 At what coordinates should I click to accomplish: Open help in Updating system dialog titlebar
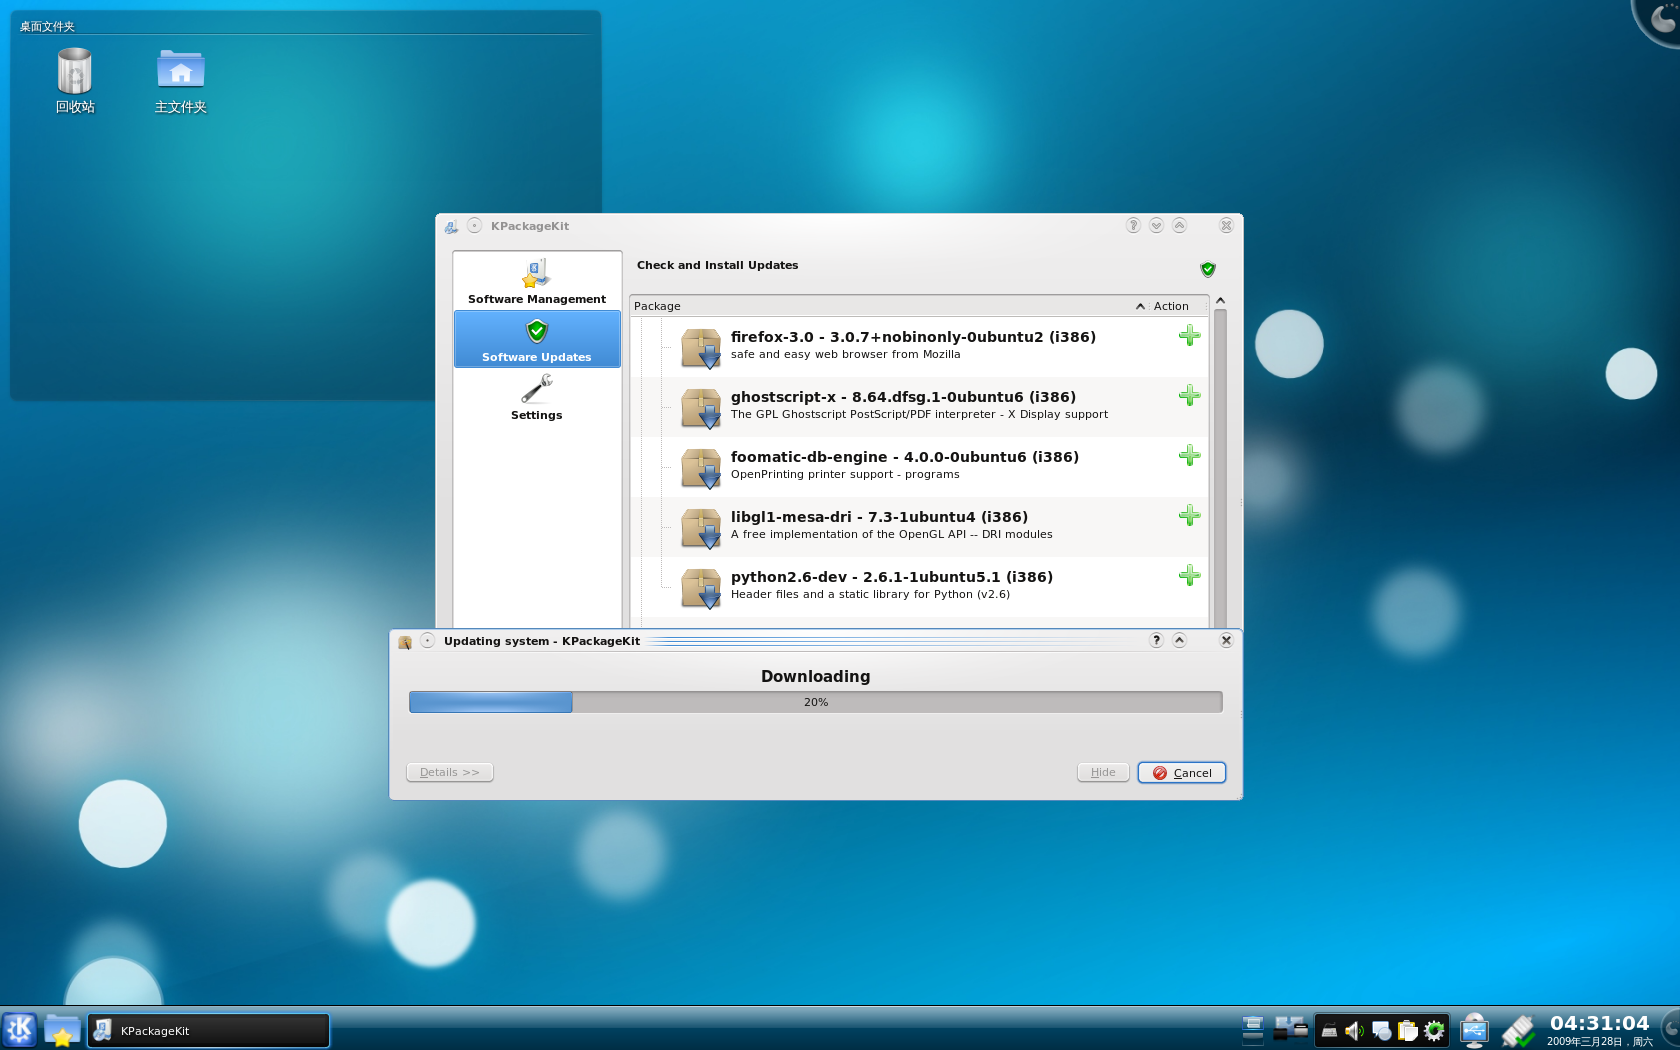(x=1156, y=640)
